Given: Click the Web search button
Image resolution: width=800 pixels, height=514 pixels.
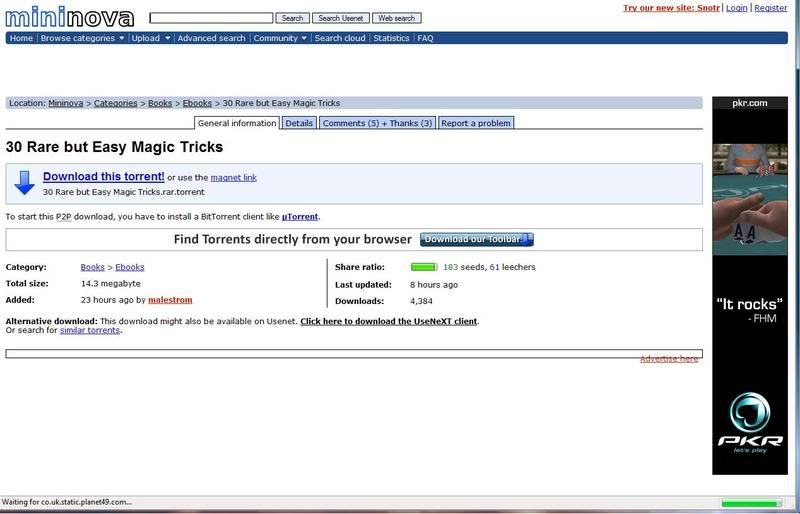Looking at the screenshot, I should tap(396, 18).
